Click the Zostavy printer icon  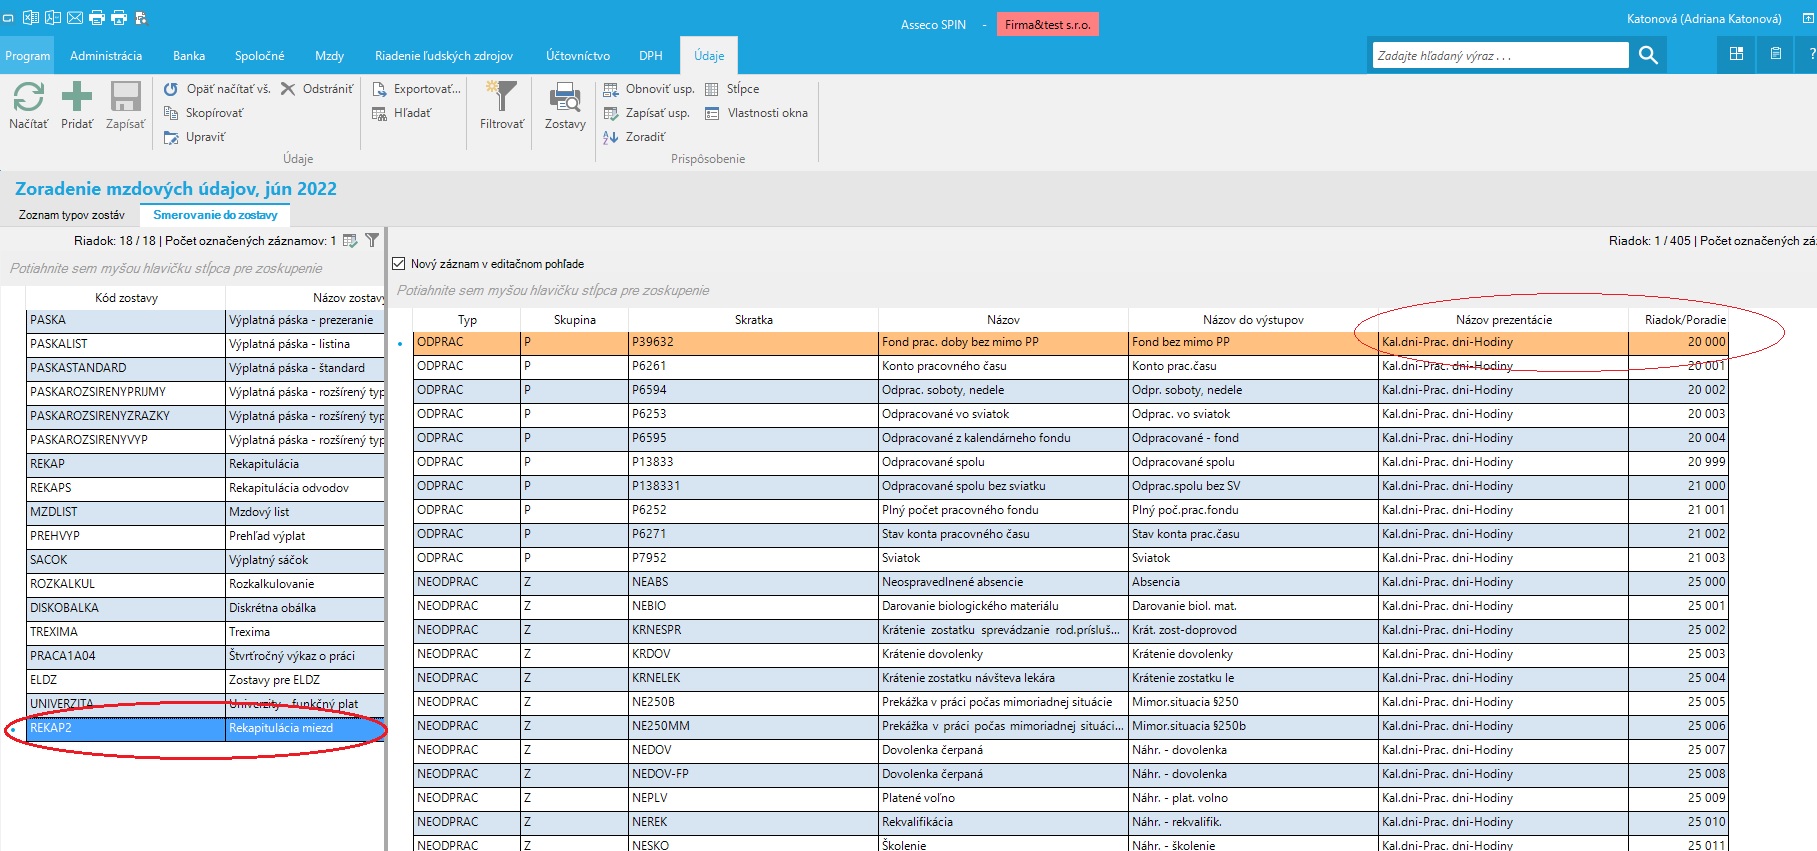click(x=565, y=97)
